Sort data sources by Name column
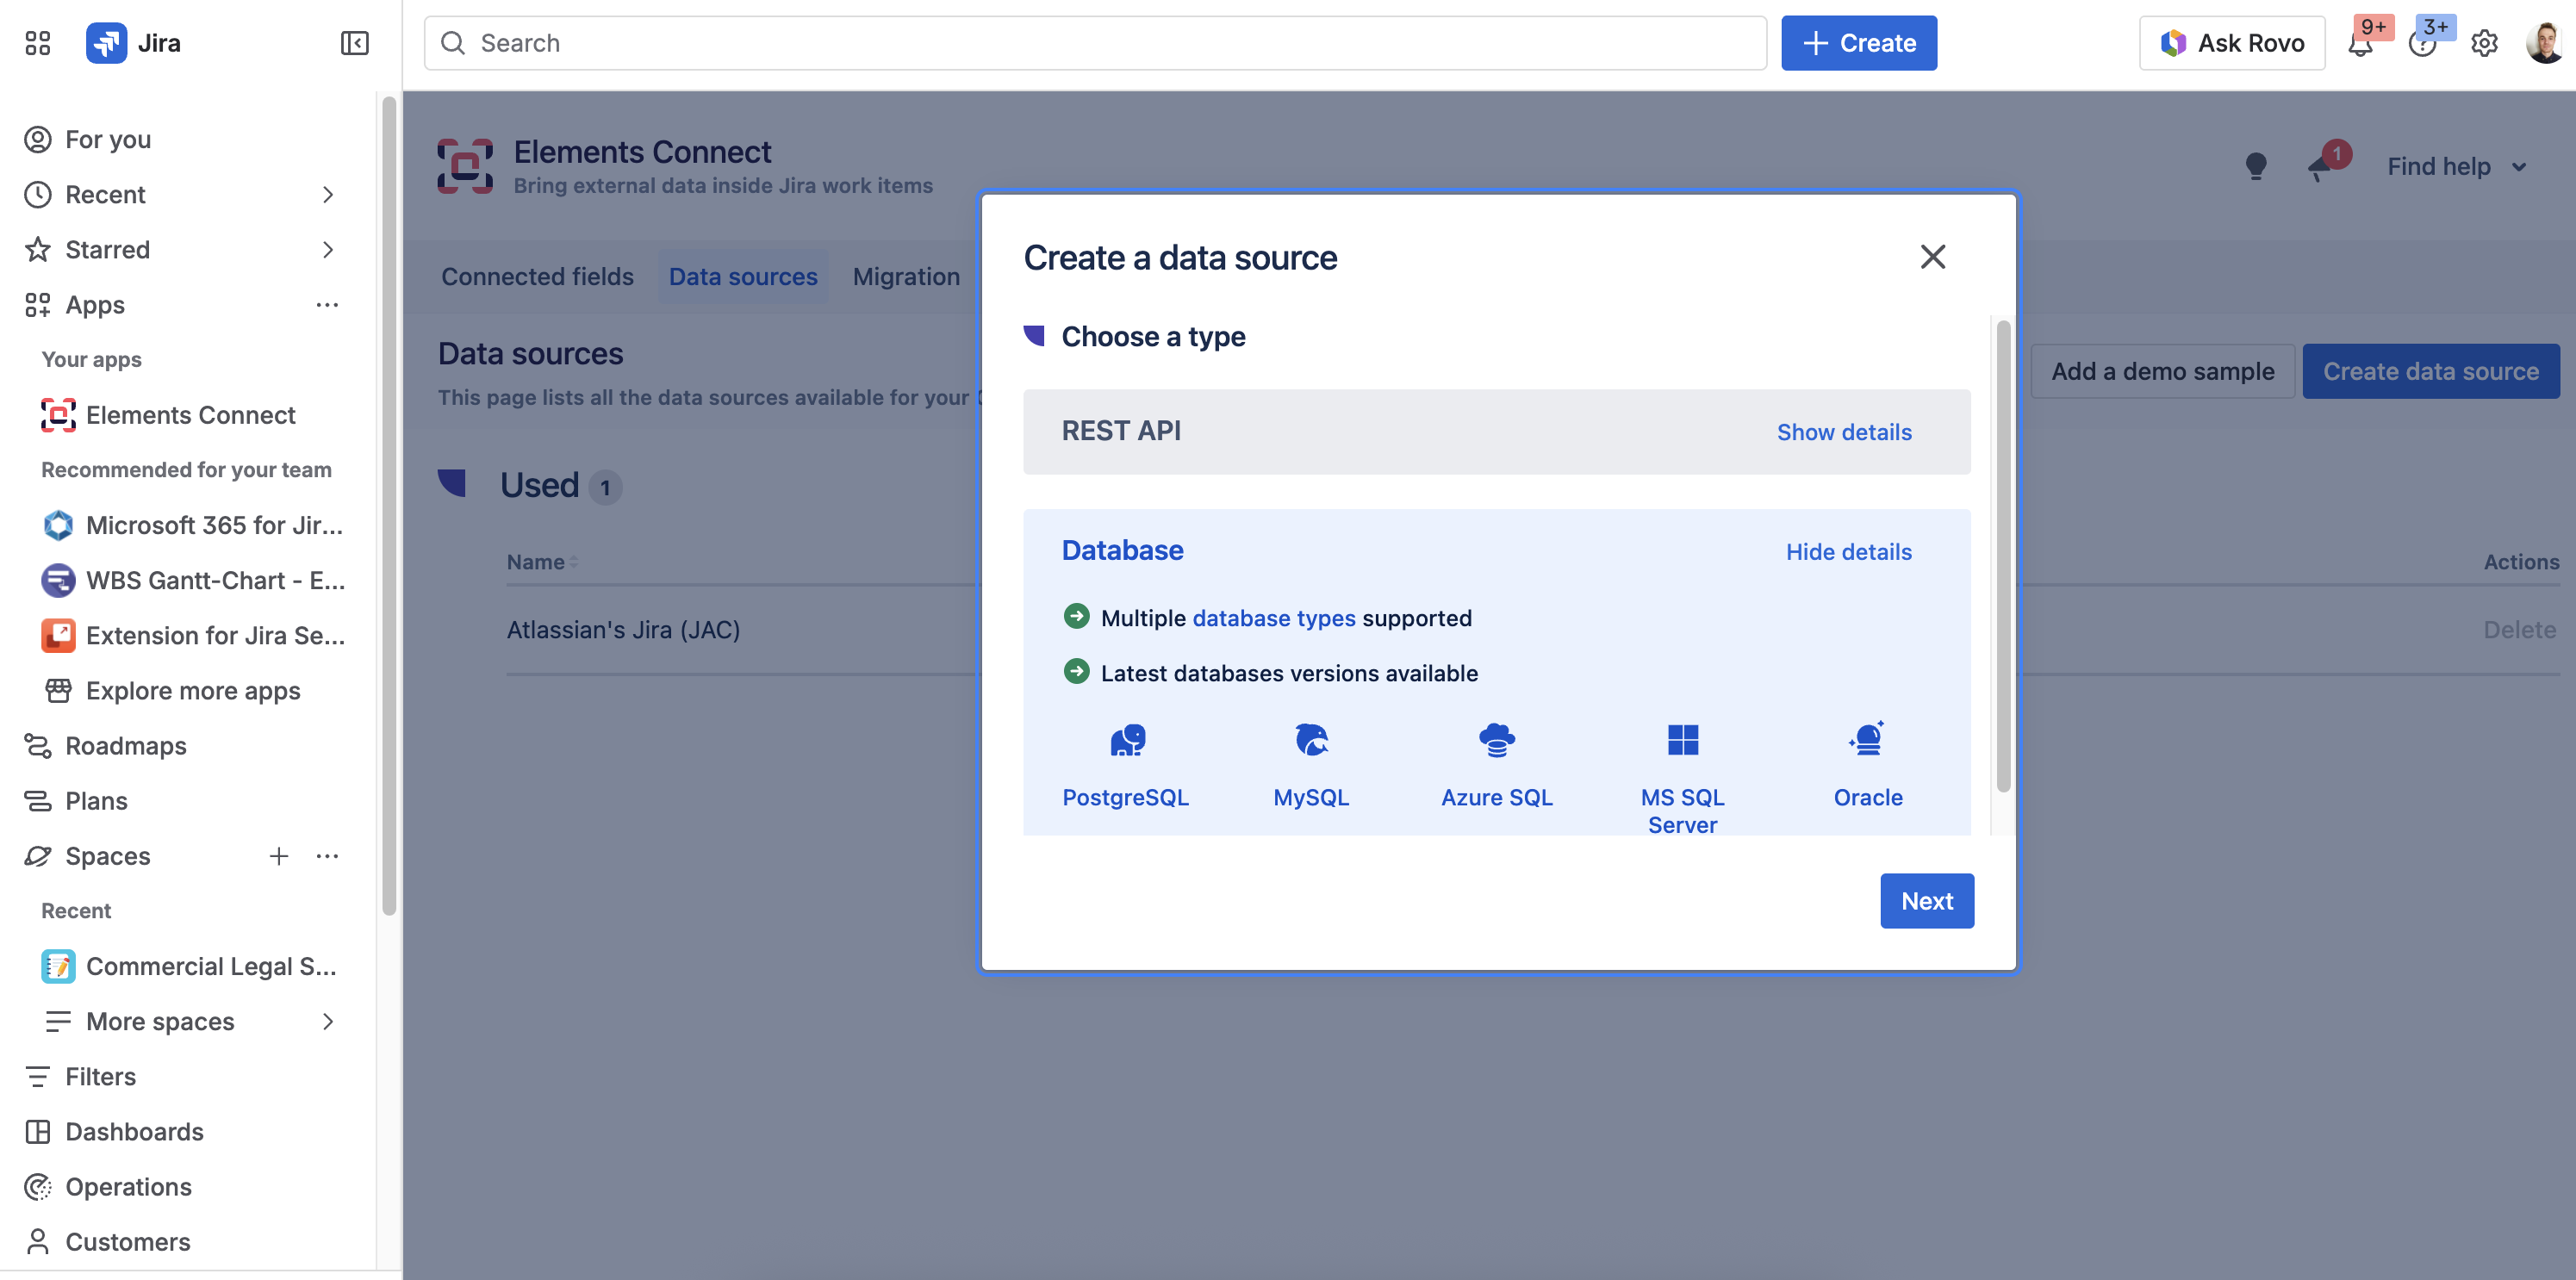 click(542, 562)
